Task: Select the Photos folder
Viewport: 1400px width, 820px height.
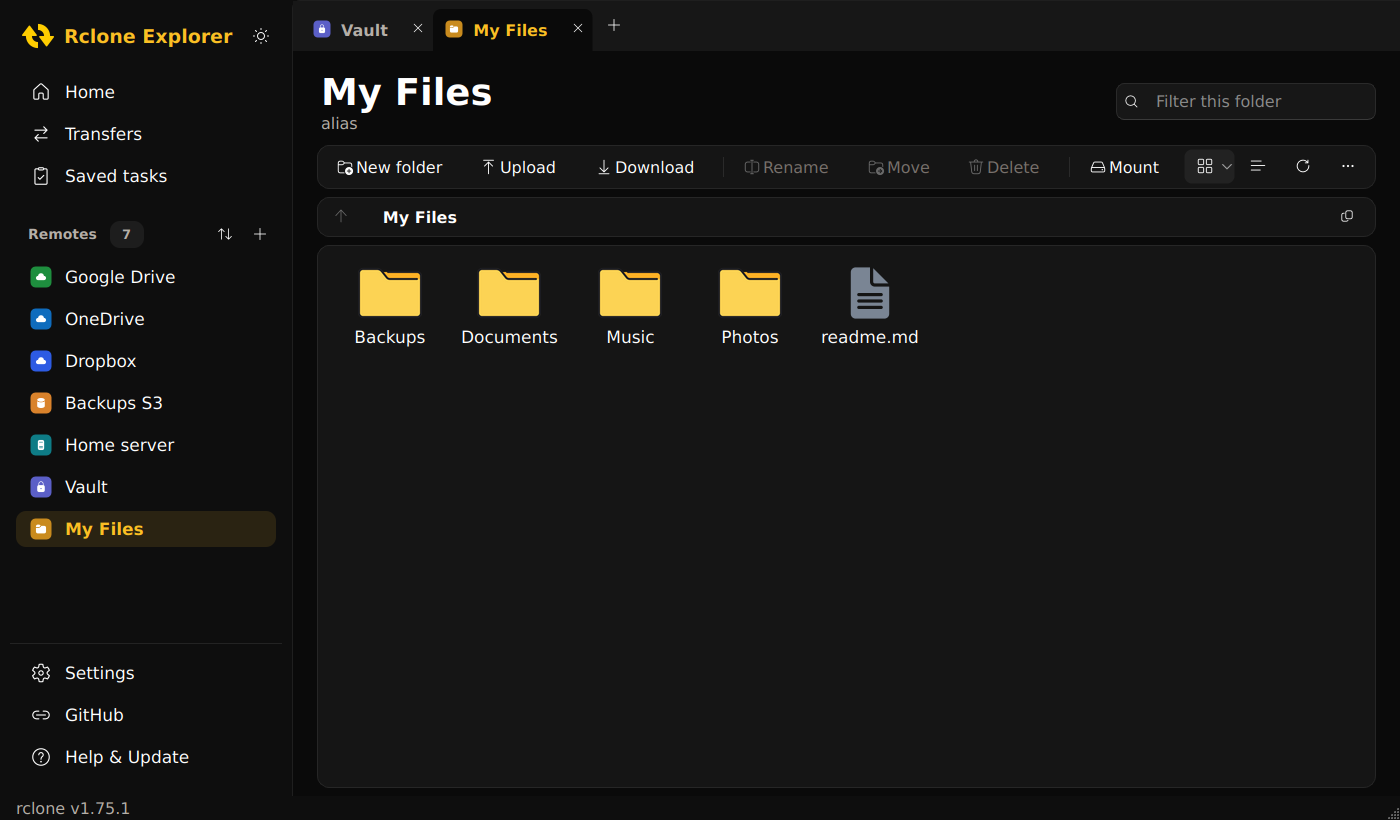Action: pyautogui.click(x=750, y=307)
